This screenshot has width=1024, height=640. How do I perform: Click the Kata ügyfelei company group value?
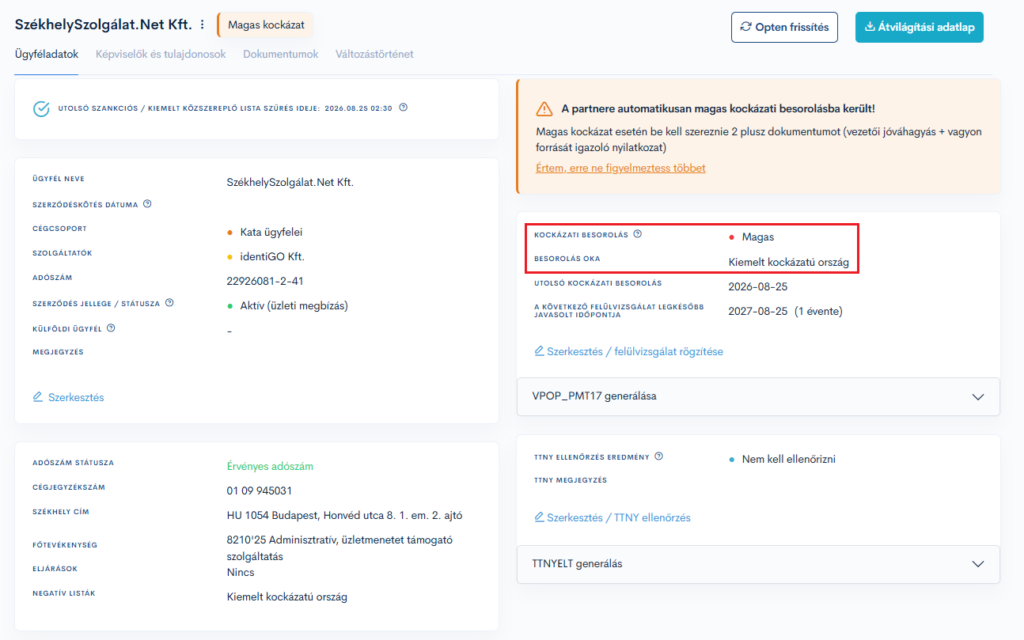[x=271, y=232]
